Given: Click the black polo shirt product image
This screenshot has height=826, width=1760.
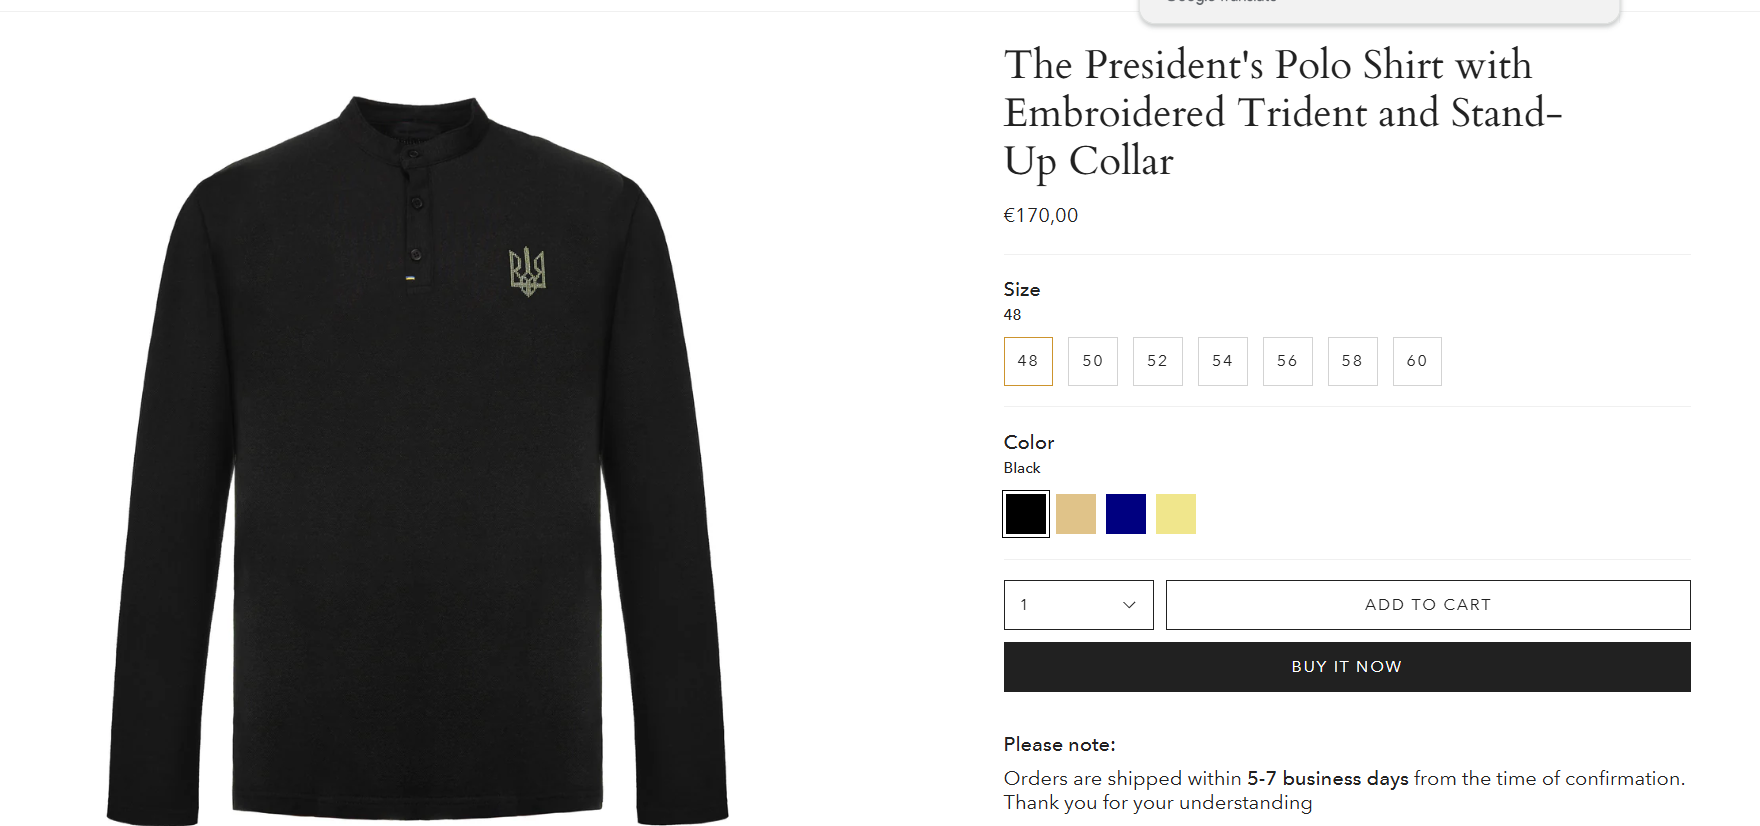Looking at the screenshot, I should (x=418, y=500).
